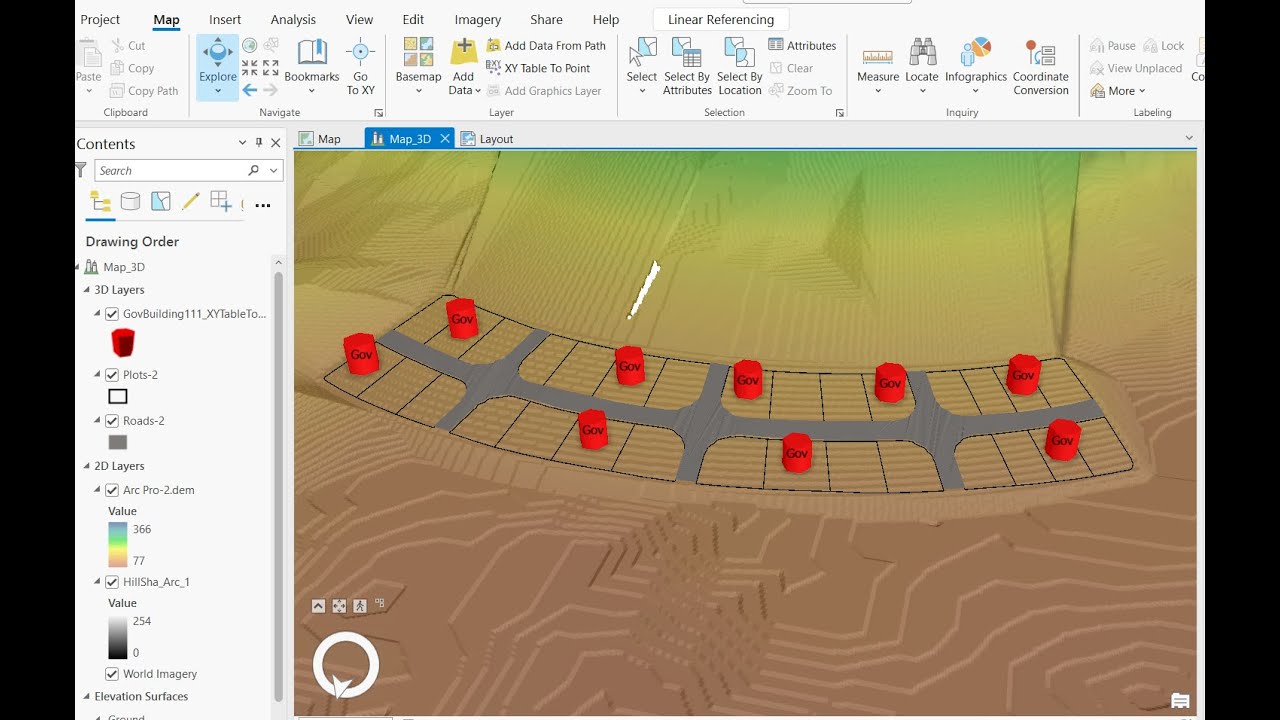This screenshot has width=1280, height=720.
Task: Click the Add Data icon
Action: pos(463,53)
